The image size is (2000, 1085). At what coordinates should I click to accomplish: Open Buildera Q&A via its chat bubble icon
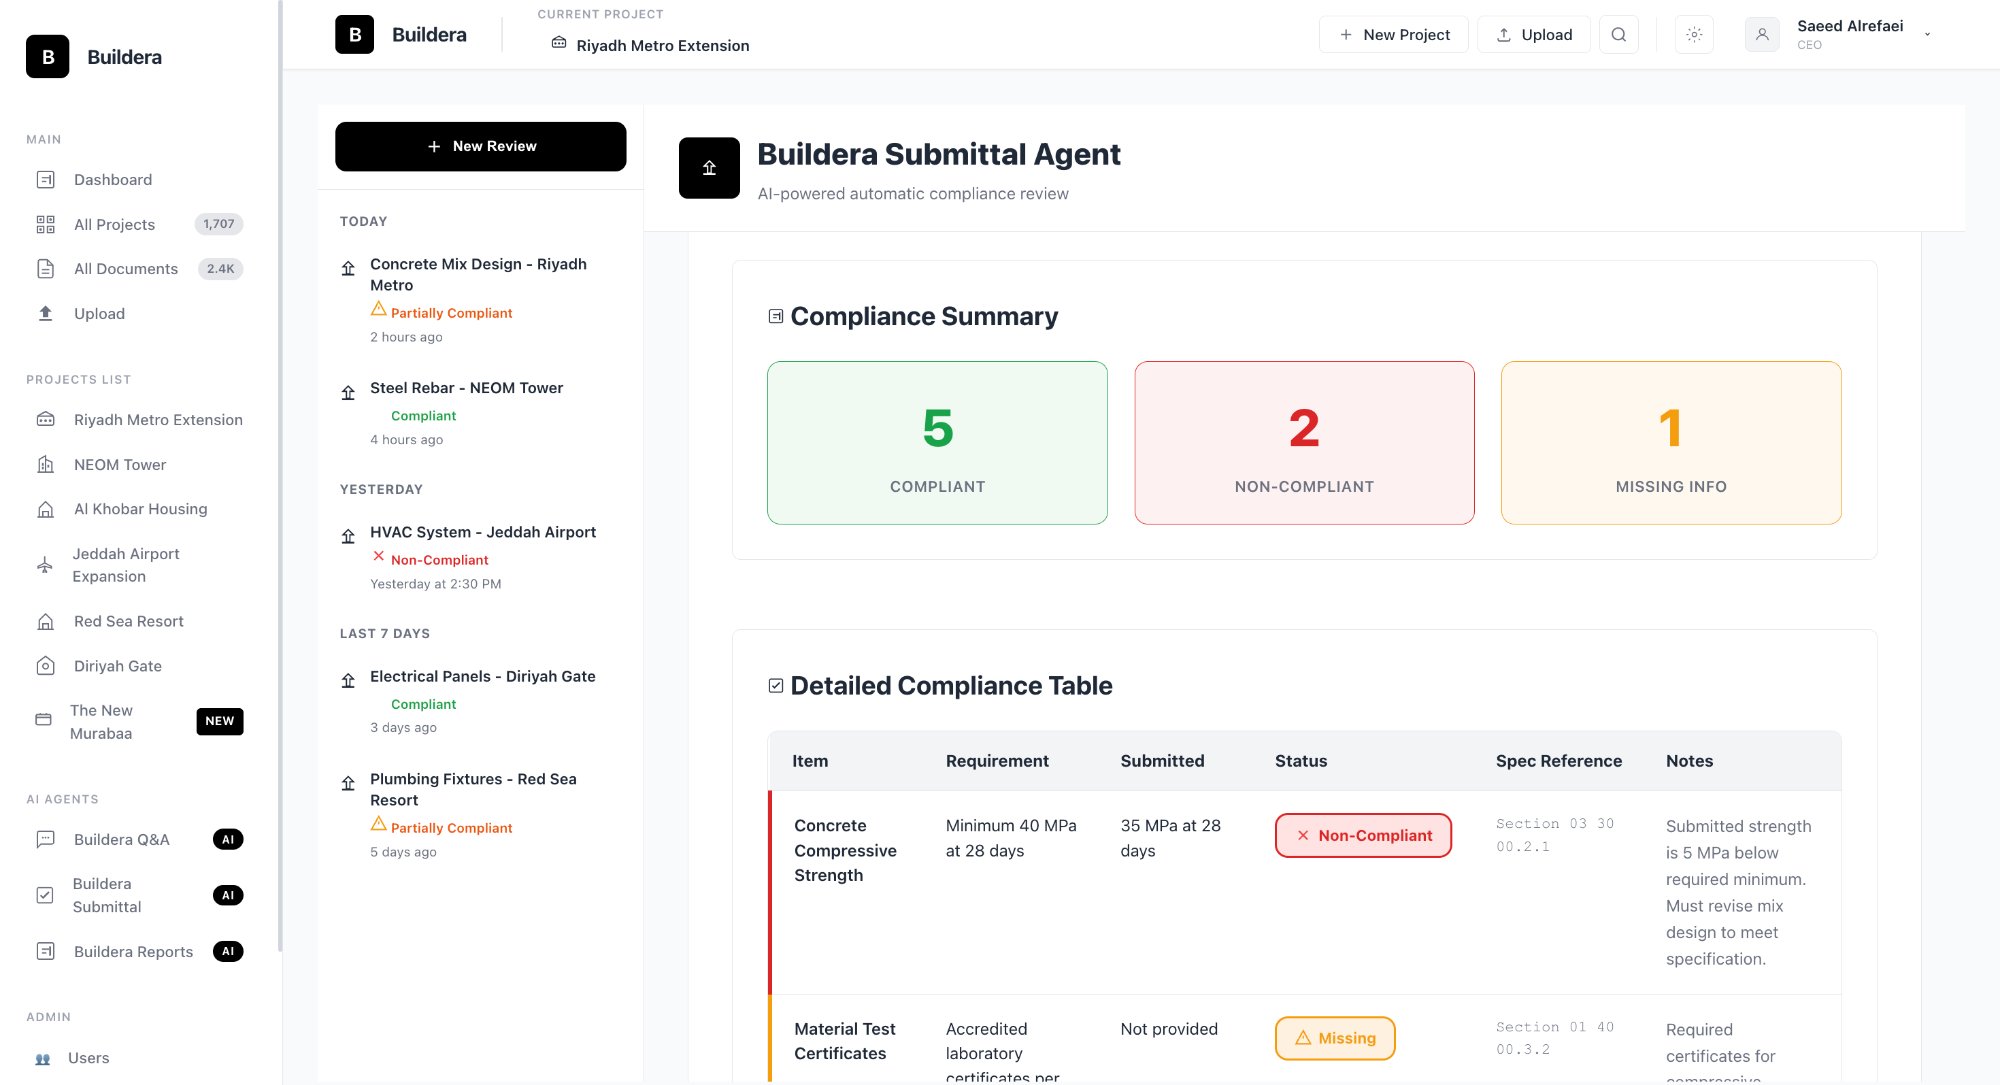point(45,839)
